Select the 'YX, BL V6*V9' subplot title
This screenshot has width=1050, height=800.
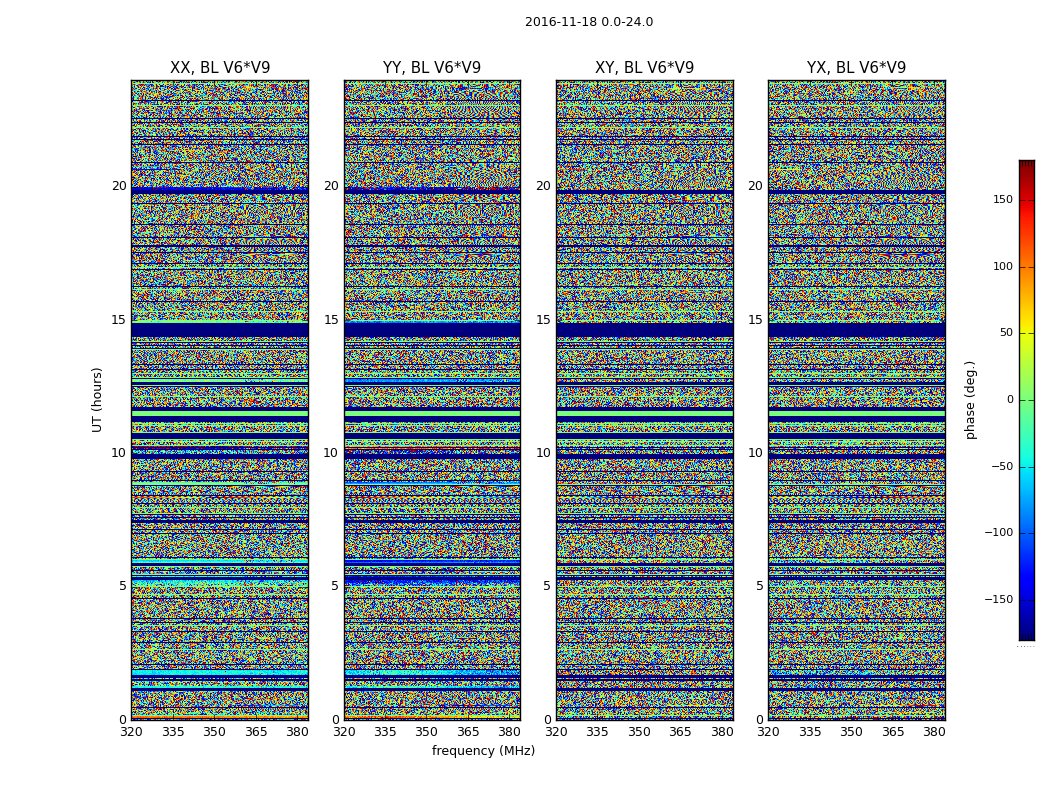(856, 68)
